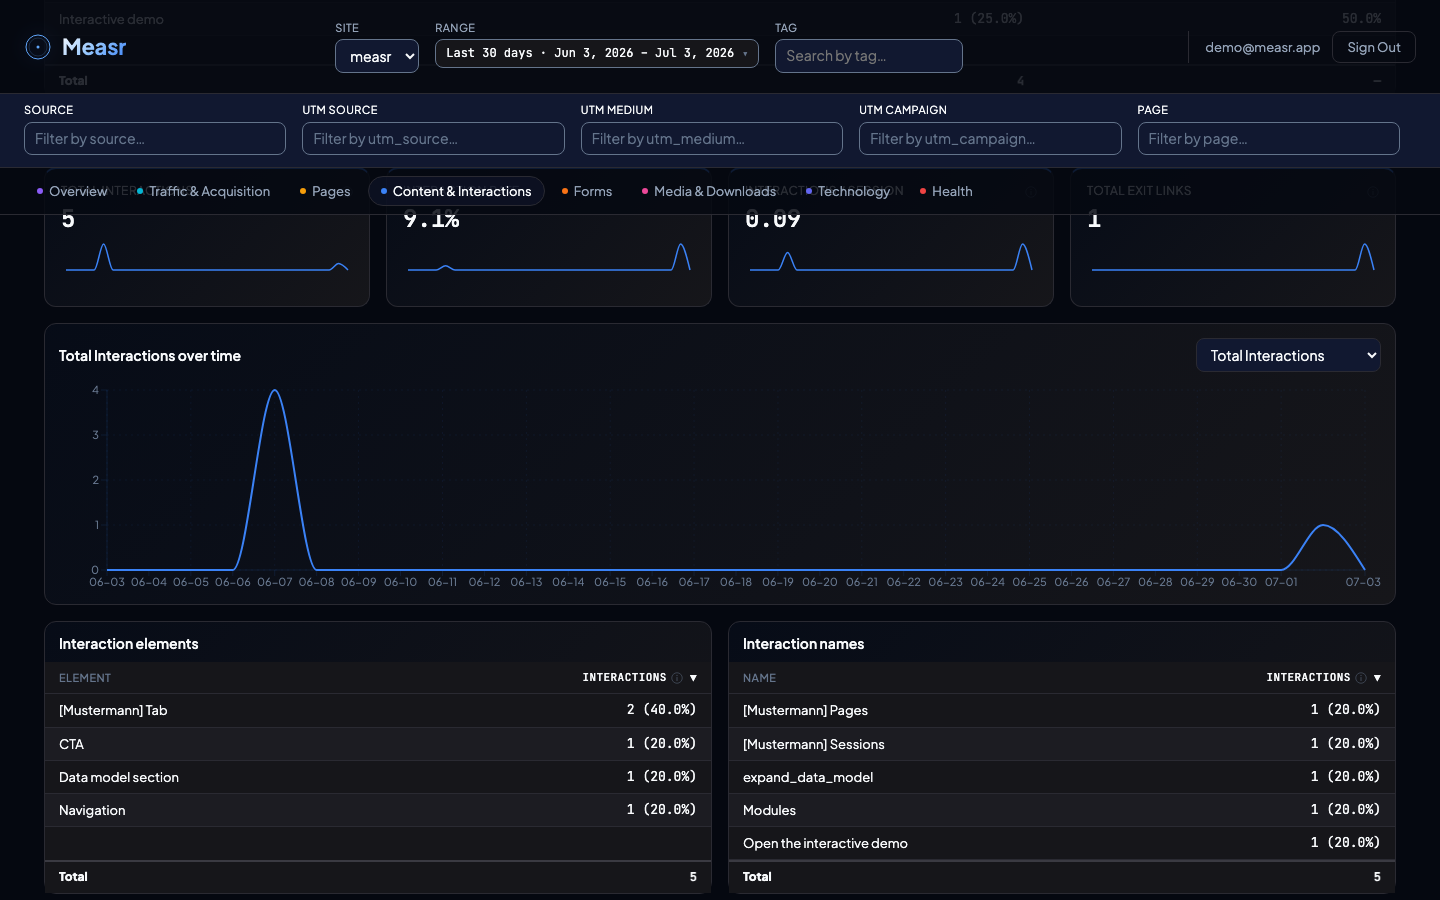The height and width of the screenshot is (900, 1440).
Task: Sort Interaction names by interactions arrow
Action: [x=1377, y=678]
